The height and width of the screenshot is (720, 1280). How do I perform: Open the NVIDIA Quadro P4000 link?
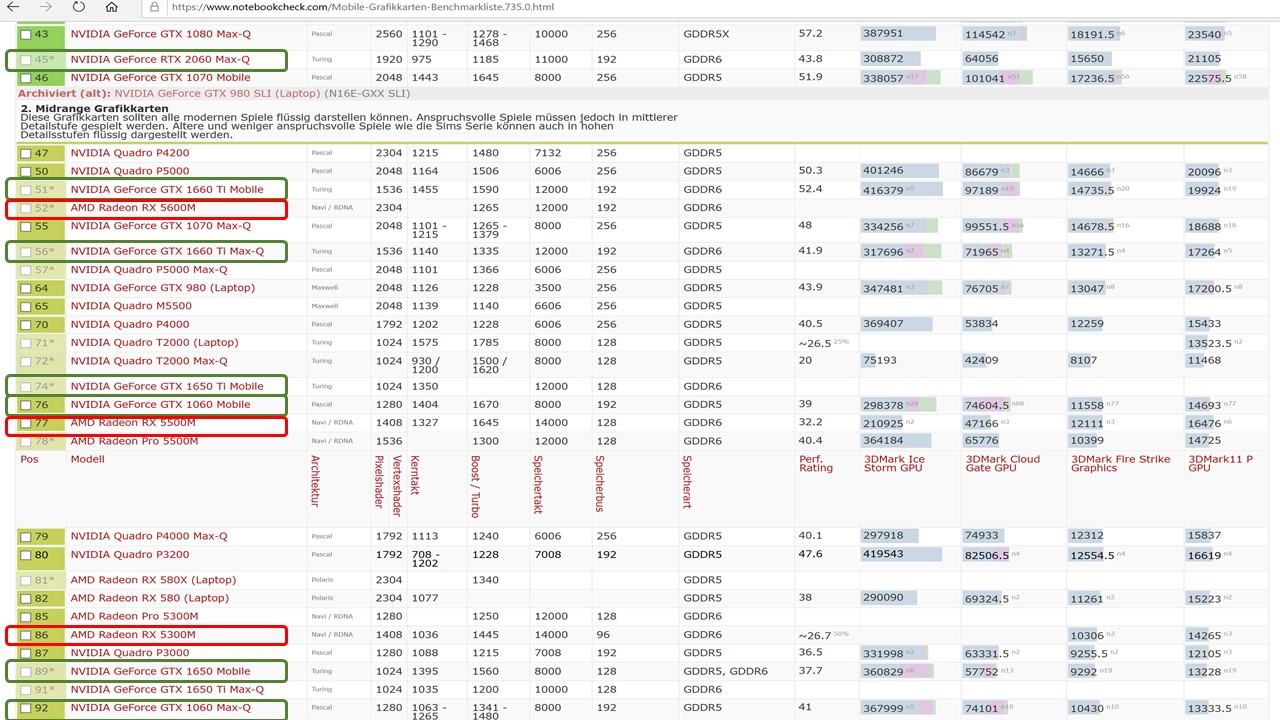(x=130, y=324)
